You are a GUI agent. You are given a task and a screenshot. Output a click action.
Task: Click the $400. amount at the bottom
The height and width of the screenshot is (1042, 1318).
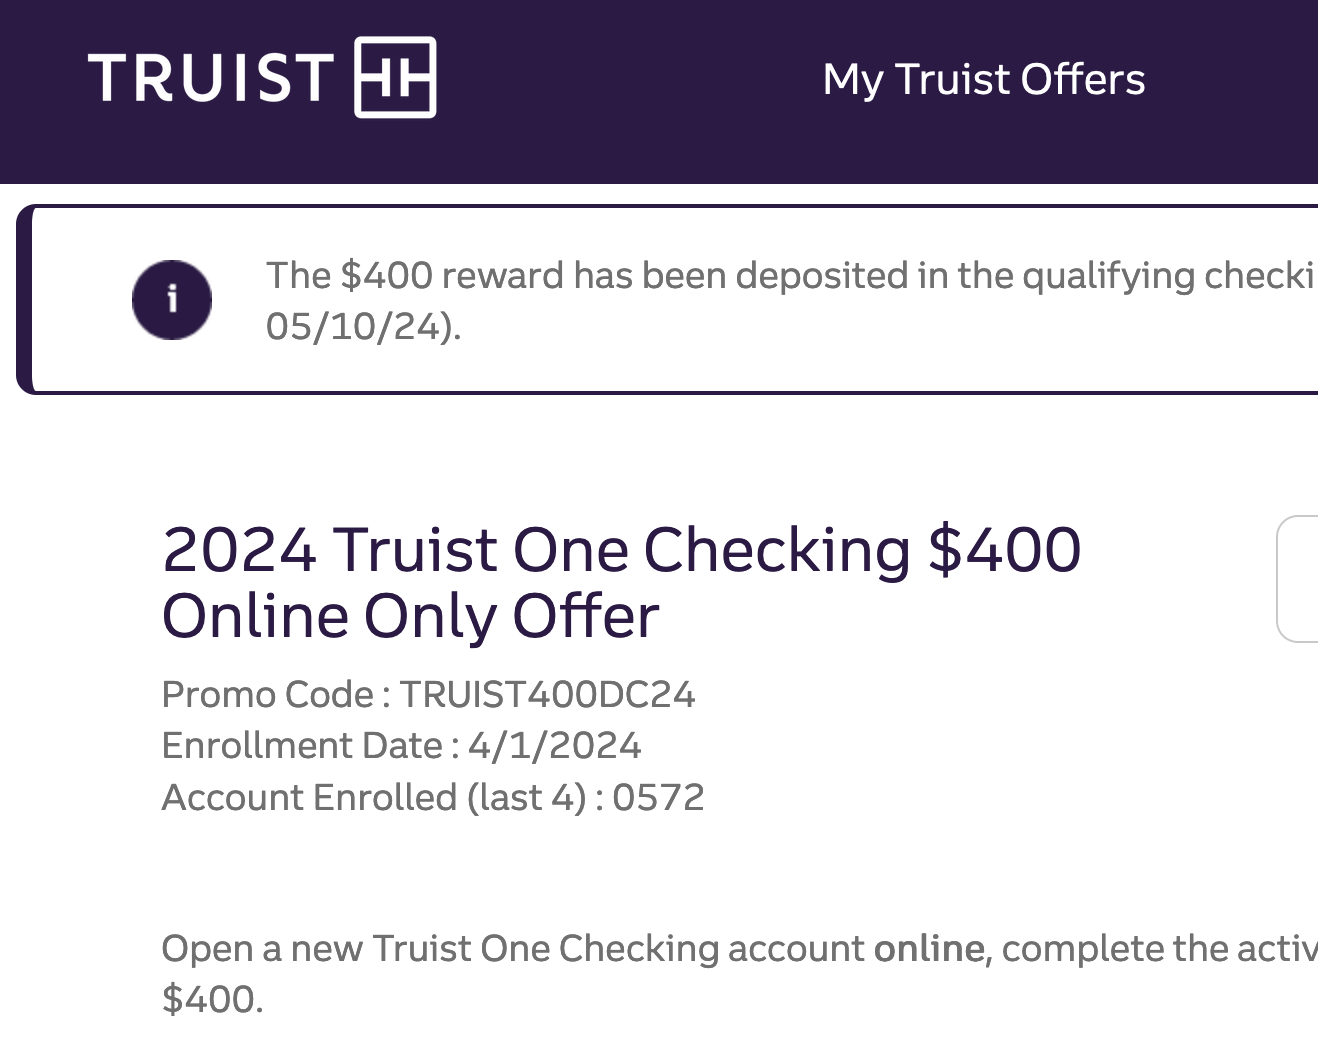click(212, 999)
